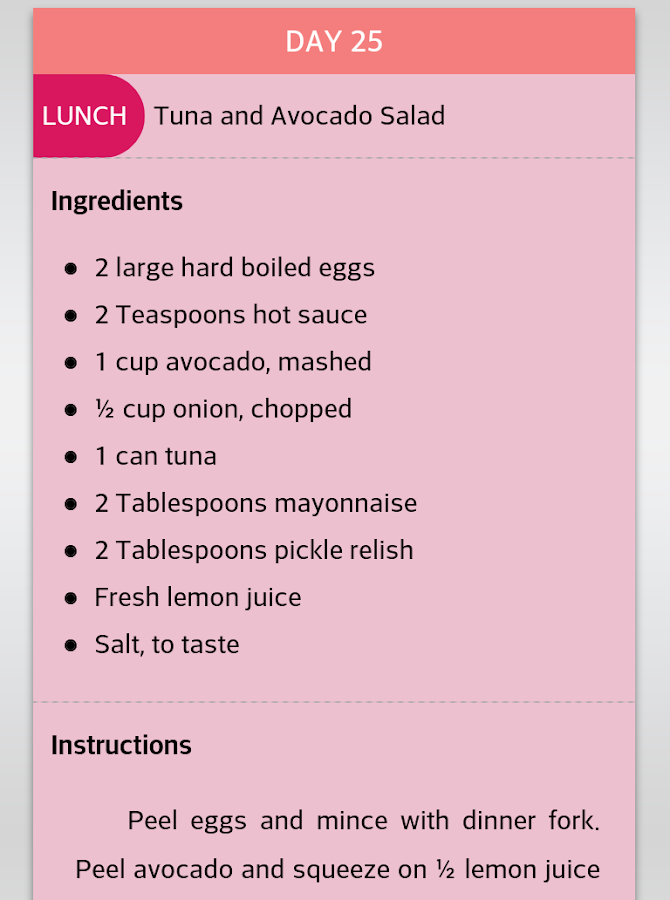Click the Instructions section heading
Viewport: 670px width, 900px height.
(121, 745)
